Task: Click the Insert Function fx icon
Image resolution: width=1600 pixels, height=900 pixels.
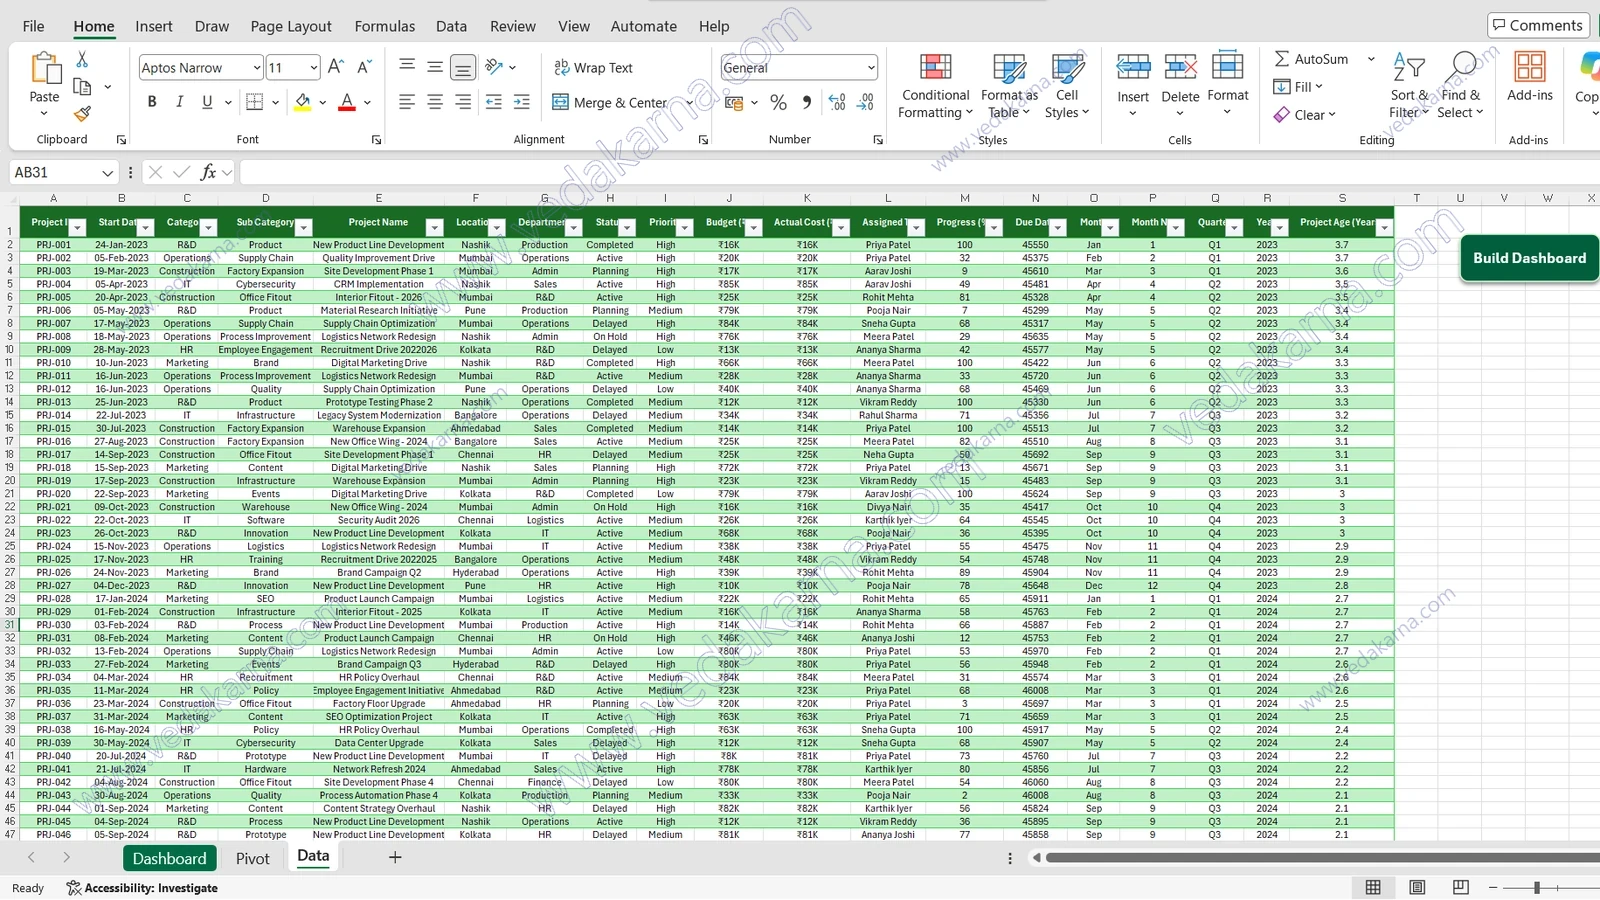Action: click(208, 172)
